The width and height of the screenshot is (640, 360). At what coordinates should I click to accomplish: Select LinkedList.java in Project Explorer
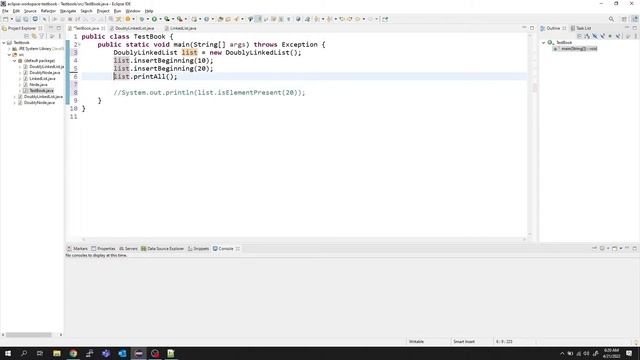tap(42, 78)
